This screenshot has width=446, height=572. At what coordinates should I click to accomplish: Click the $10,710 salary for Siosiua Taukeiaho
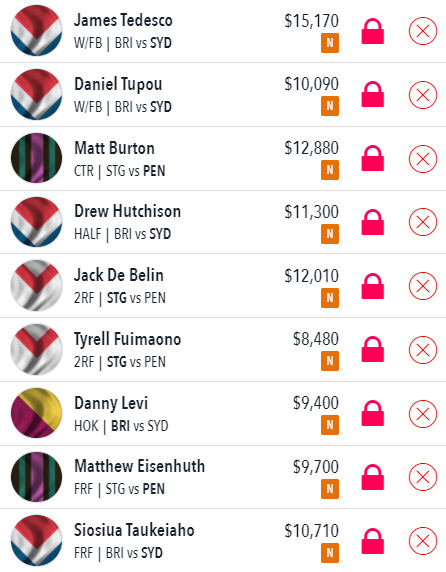(x=311, y=531)
